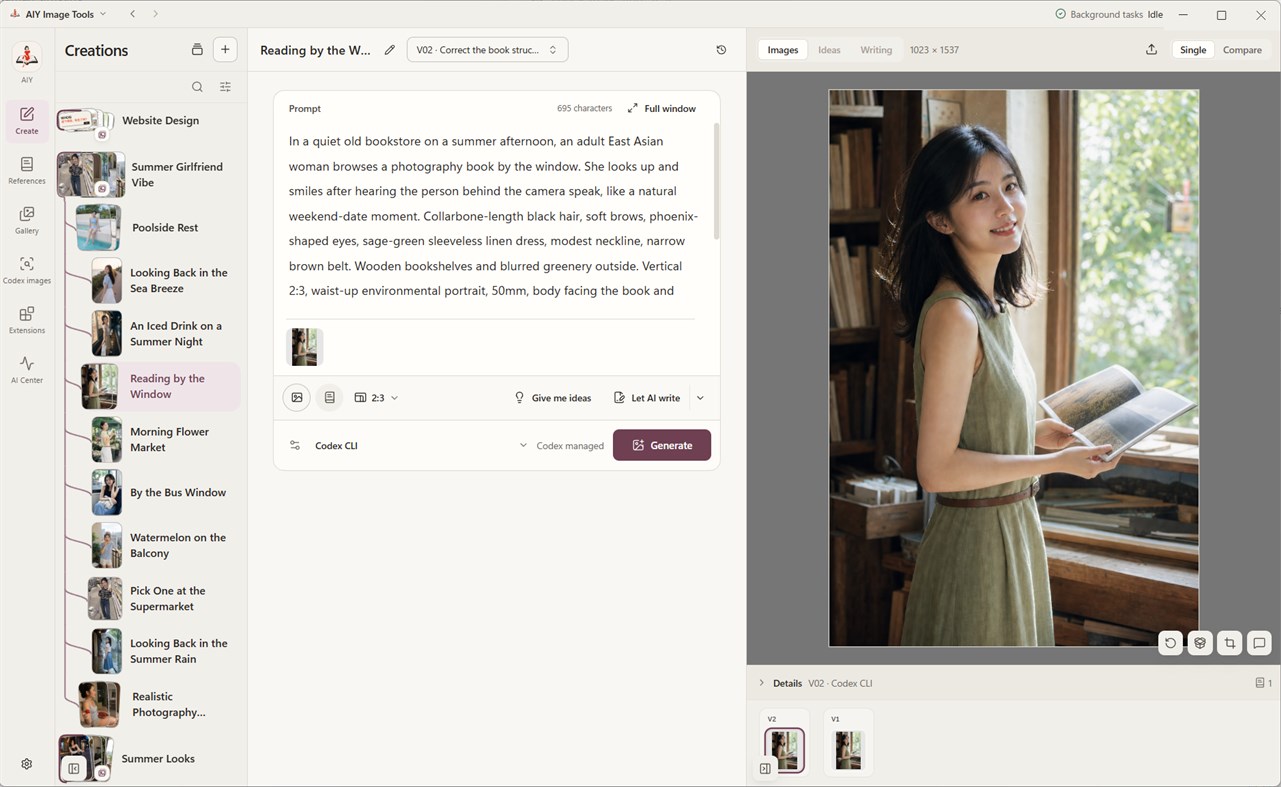Navigate back with the left arrow
This screenshot has height=787, width=1281.
point(133,14)
